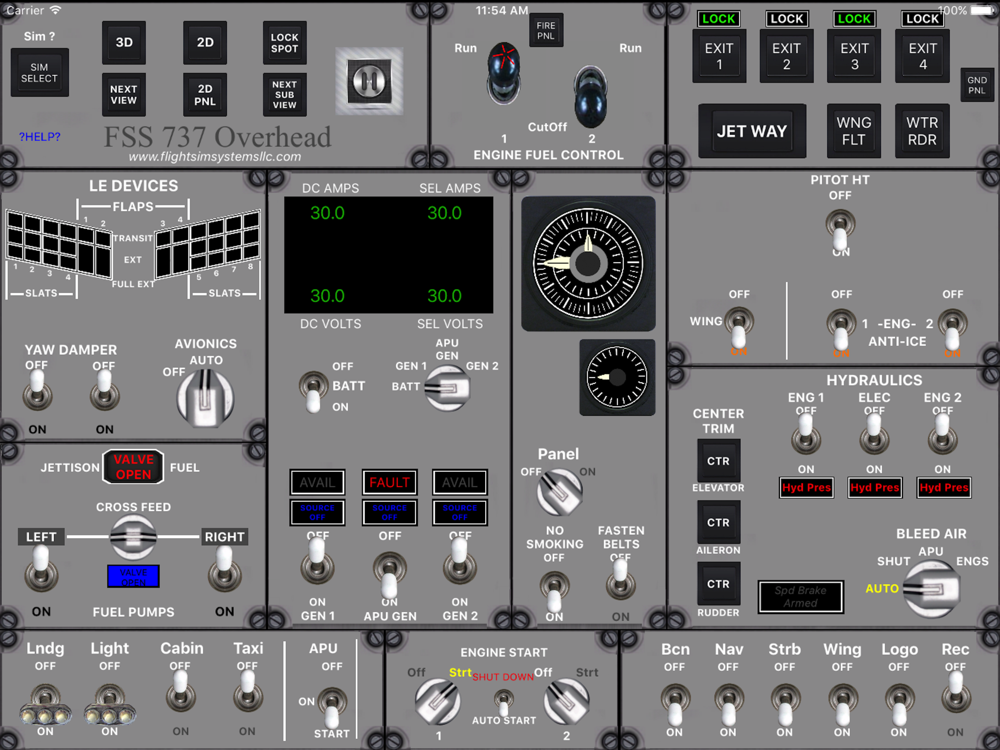Screen dimensions: 1000x750
Task: Toggle ENG 1 anti-ice switch
Action: (841, 328)
